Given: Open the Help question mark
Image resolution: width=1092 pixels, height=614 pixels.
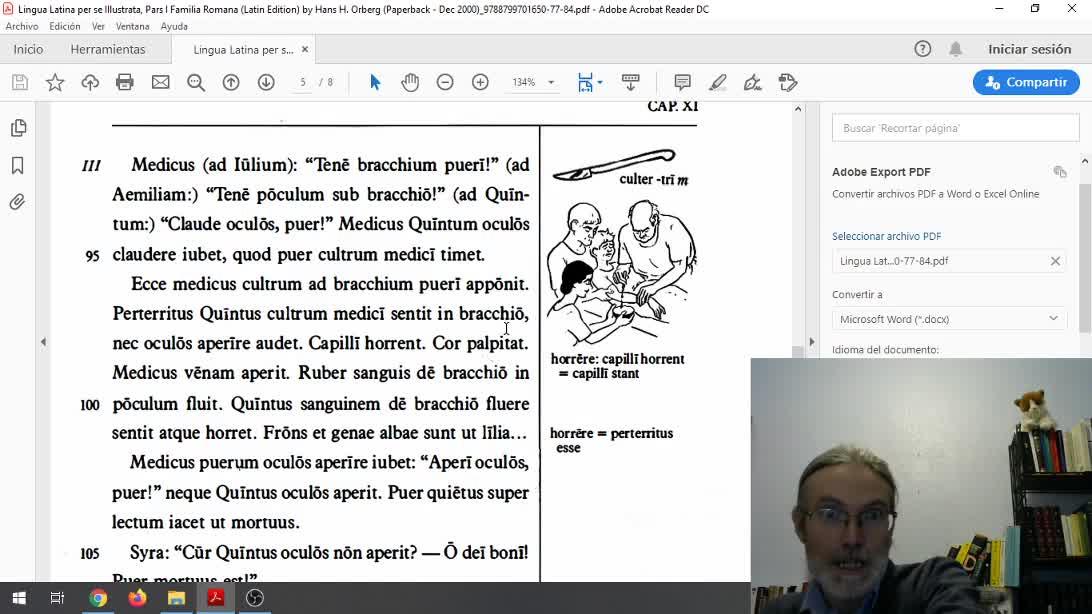Looking at the screenshot, I should click(923, 49).
